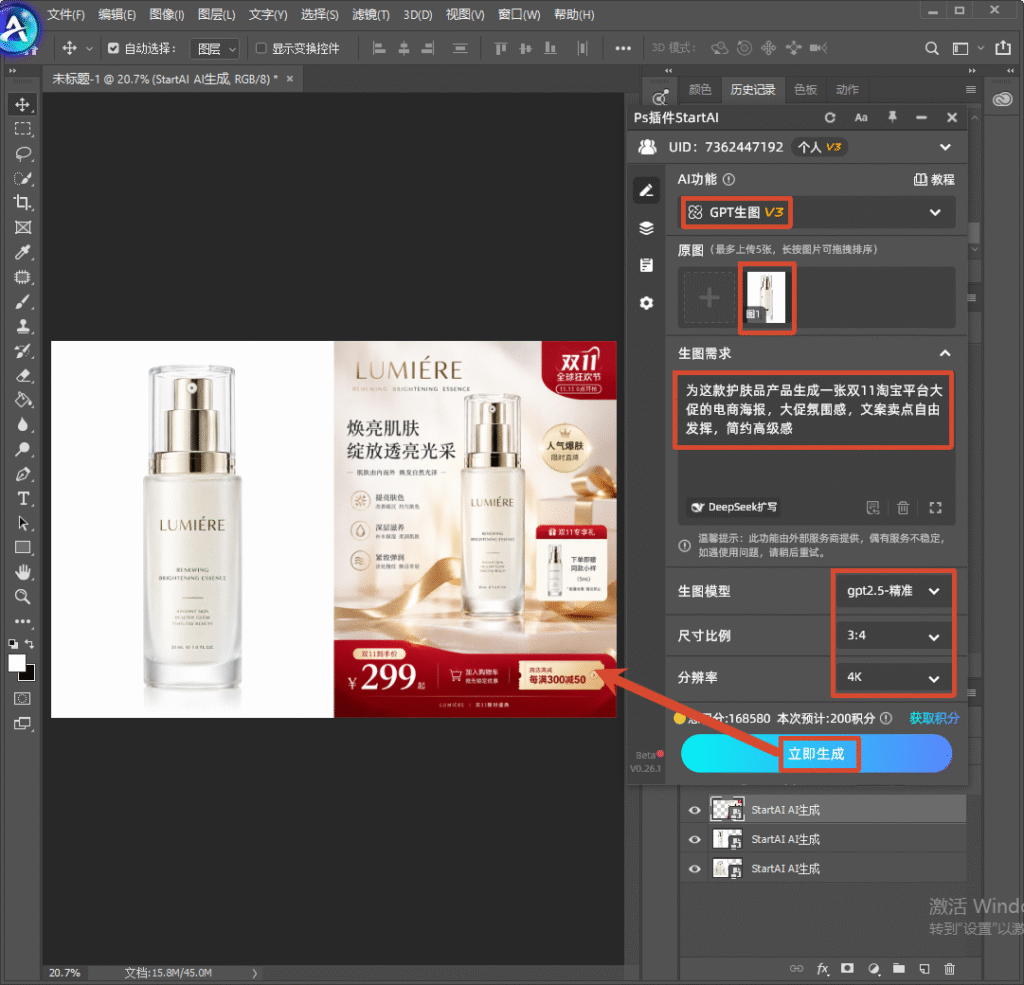Screen dimensions: 1024x985
Task: Open StartAI settings gear in sidebar
Action: 647,303
